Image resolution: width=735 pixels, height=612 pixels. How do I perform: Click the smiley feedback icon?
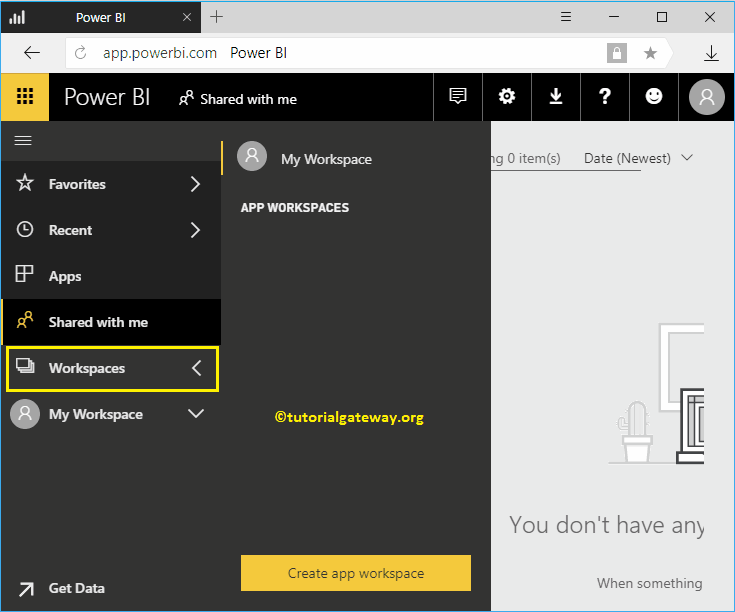pyautogui.click(x=654, y=97)
